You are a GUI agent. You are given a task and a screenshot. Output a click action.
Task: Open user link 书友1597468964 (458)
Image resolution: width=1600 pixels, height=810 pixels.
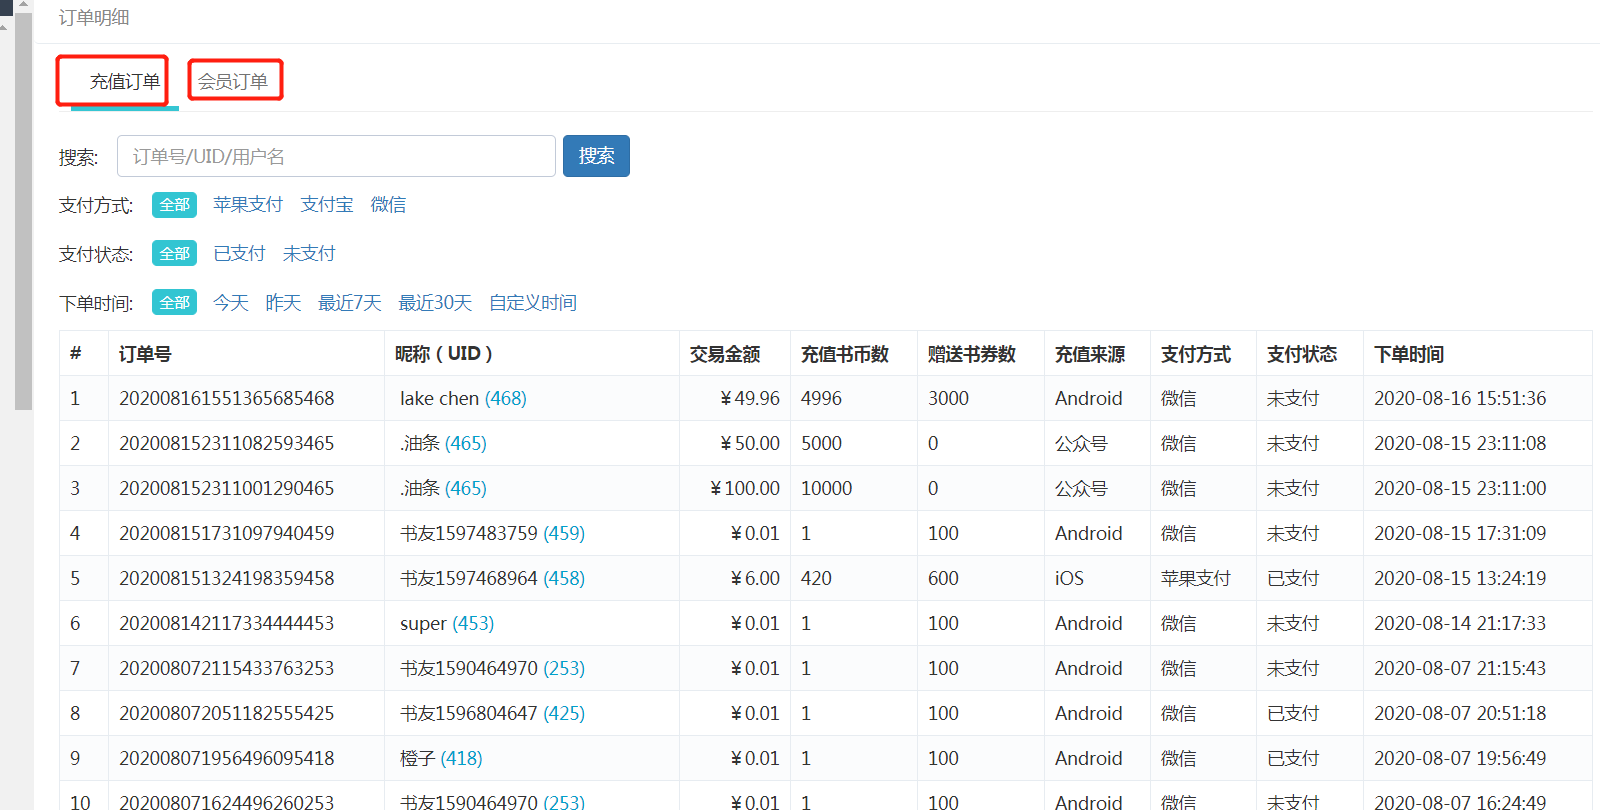click(x=563, y=579)
